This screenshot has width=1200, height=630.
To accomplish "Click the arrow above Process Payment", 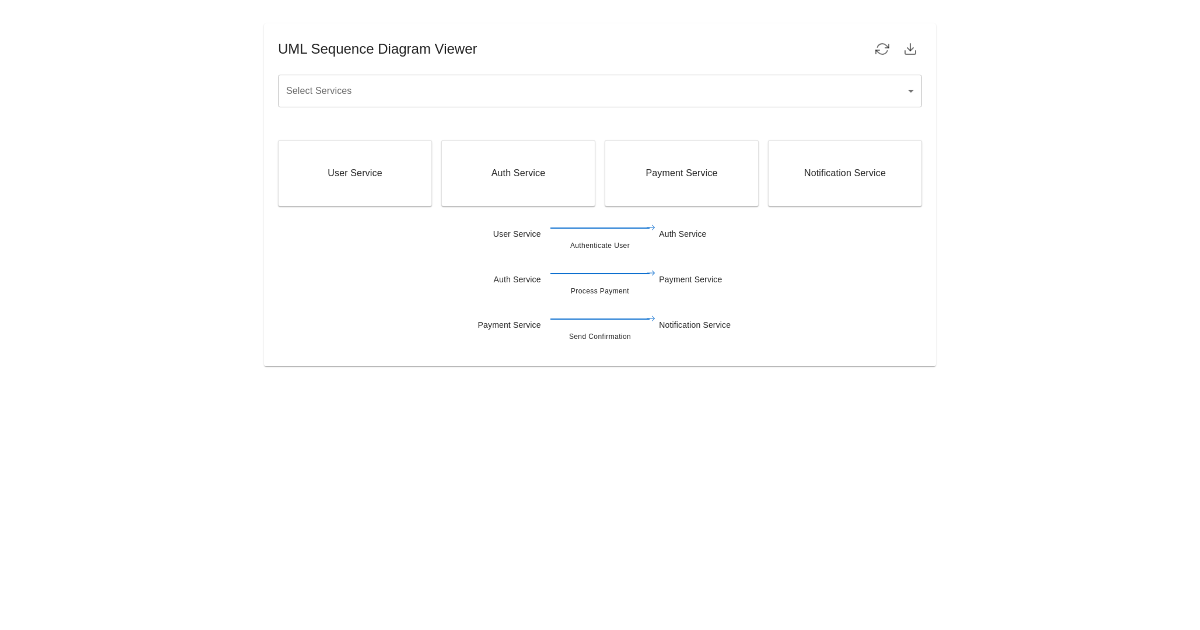I will [x=602, y=273].
